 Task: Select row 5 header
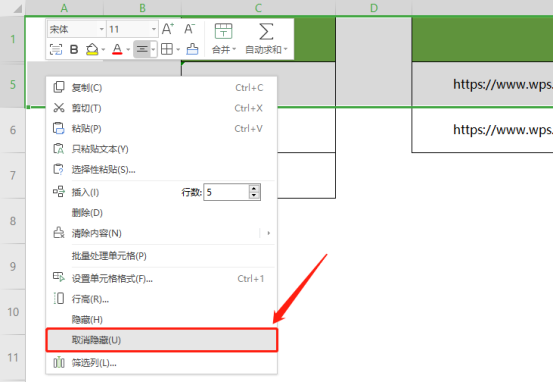[x=13, y=84]
